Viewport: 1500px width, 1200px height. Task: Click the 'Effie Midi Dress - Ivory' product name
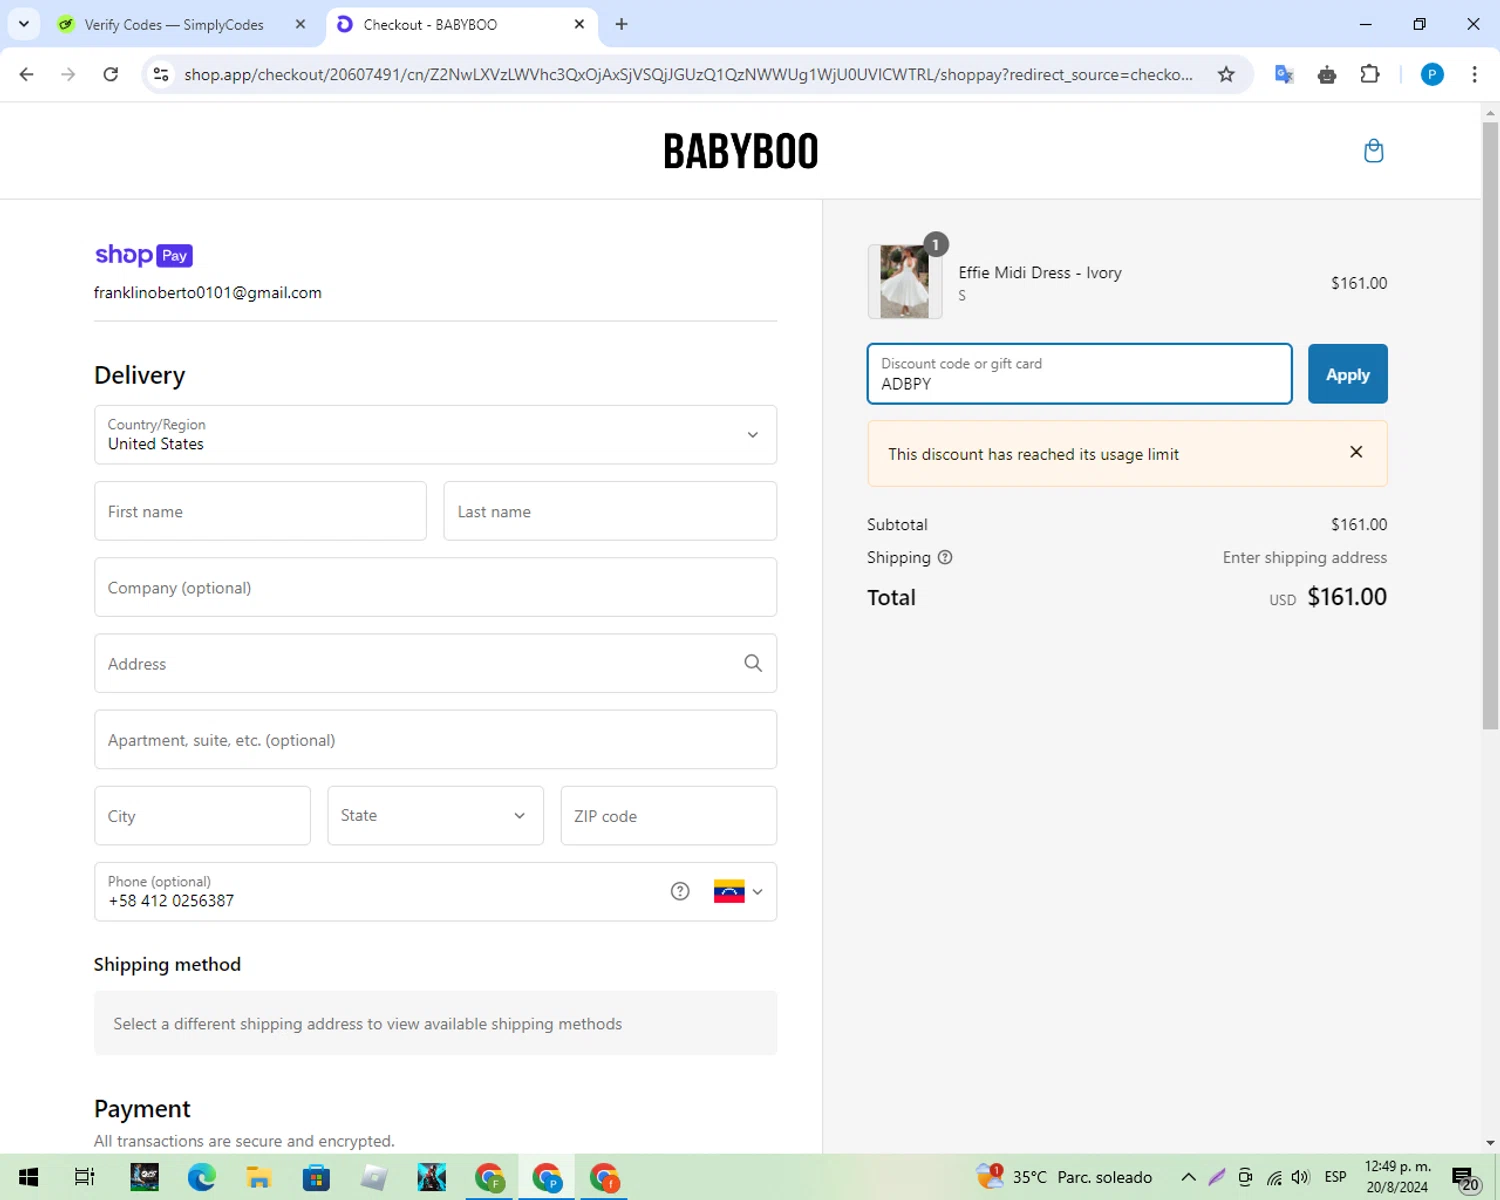1040,273
